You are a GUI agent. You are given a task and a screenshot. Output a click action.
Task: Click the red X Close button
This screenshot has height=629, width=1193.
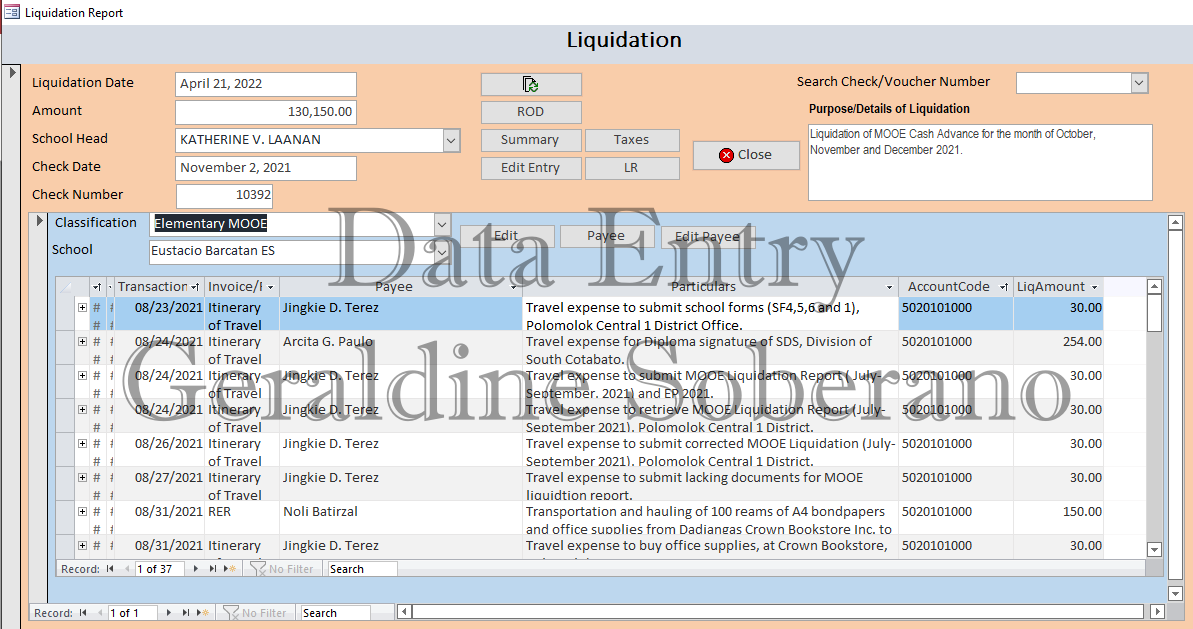[746, 155]
